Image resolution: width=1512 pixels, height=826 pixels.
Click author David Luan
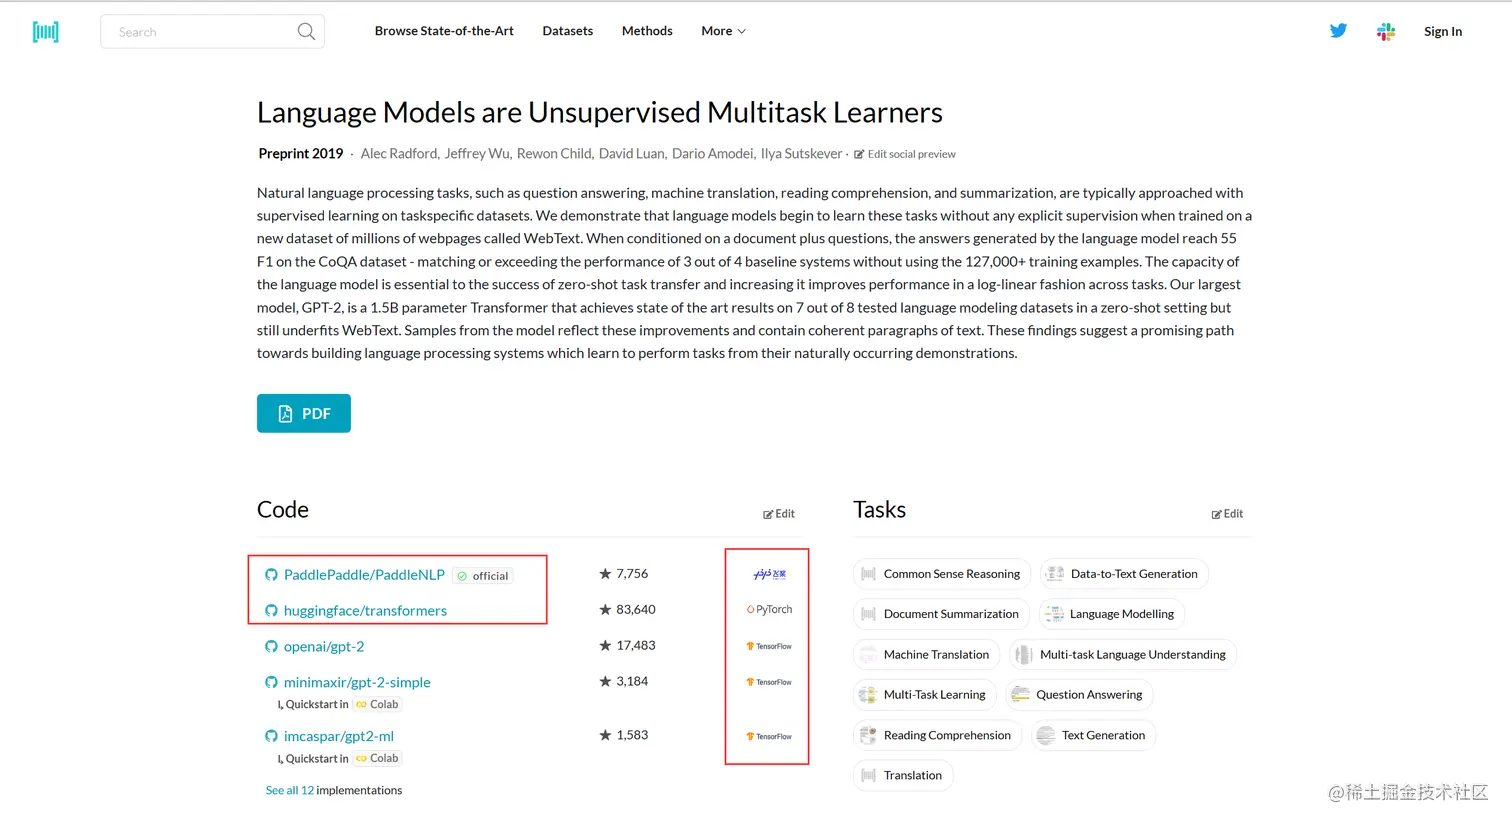(631, 154)
